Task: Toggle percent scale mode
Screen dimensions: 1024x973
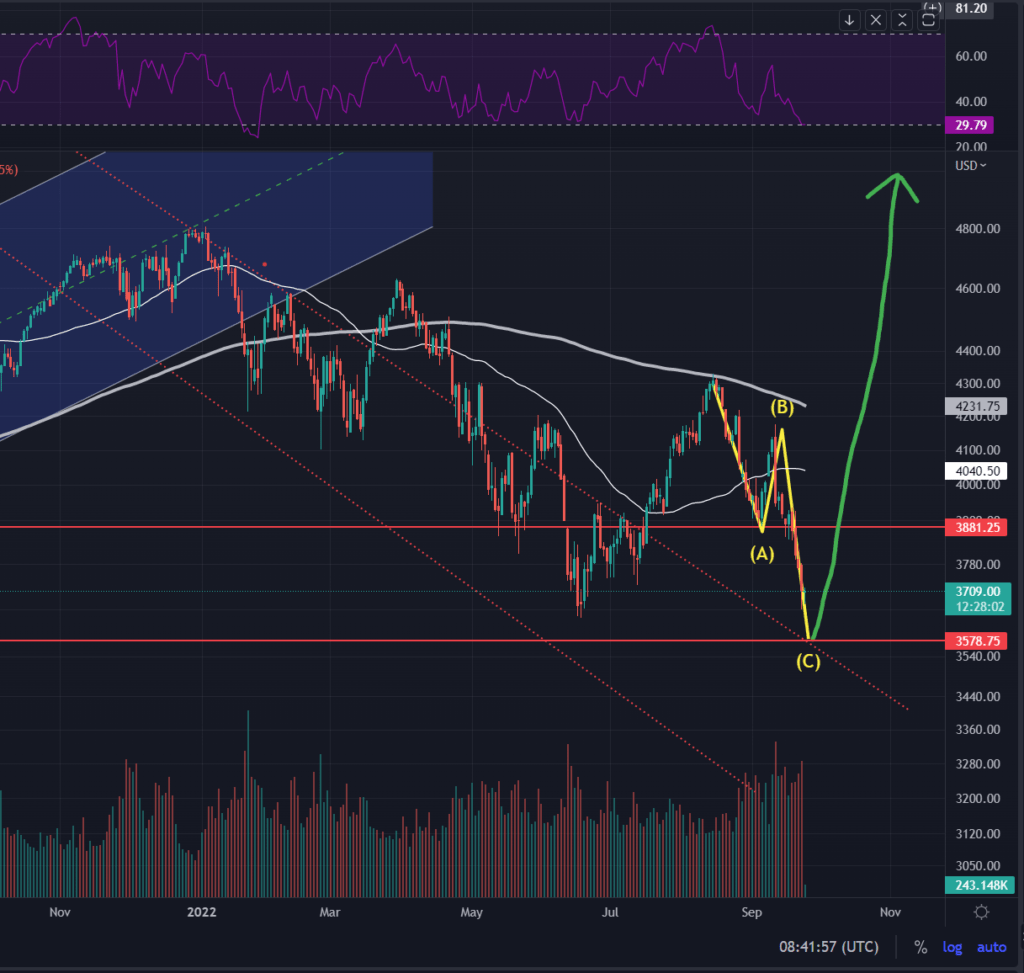Action: [x=920, y=947]
